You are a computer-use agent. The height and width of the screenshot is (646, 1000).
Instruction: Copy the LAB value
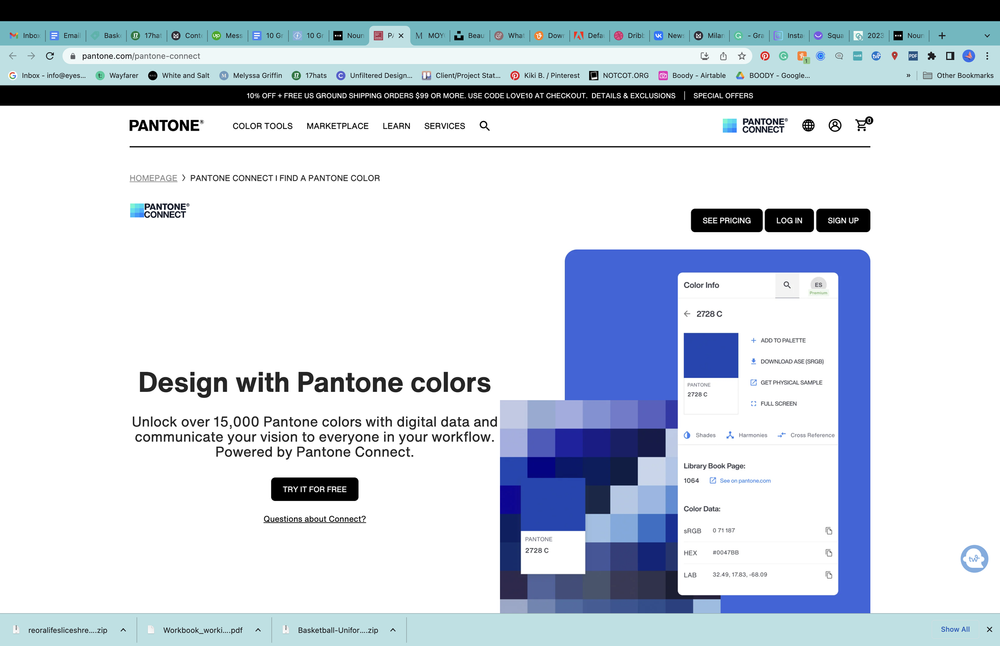point(828,575)
